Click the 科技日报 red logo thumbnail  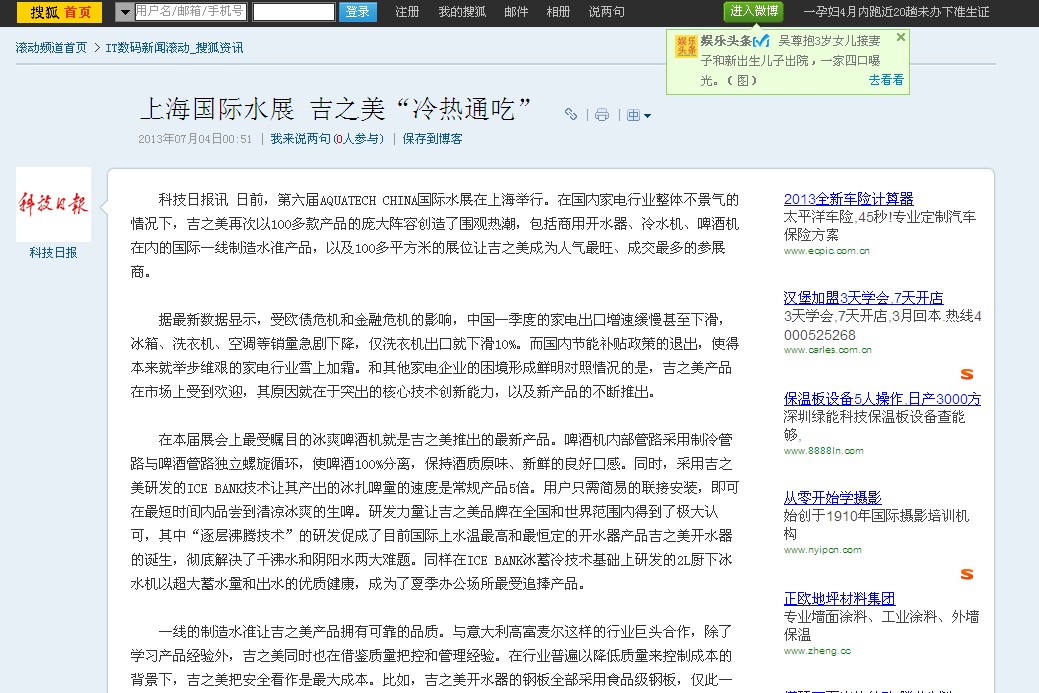pos(53,204)
